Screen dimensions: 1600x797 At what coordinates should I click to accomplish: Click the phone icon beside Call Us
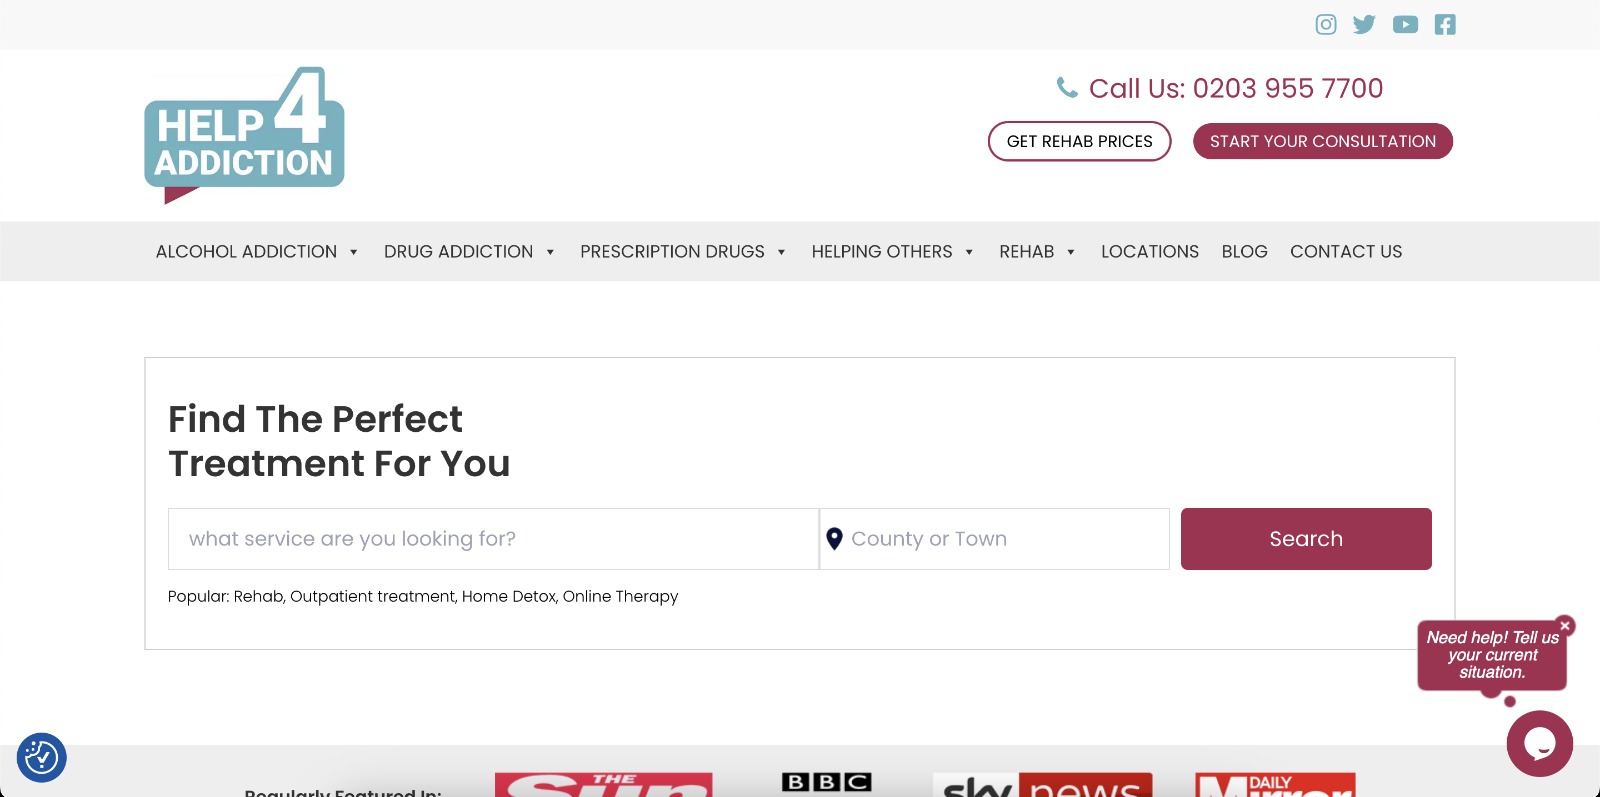tap(1067, 88)
